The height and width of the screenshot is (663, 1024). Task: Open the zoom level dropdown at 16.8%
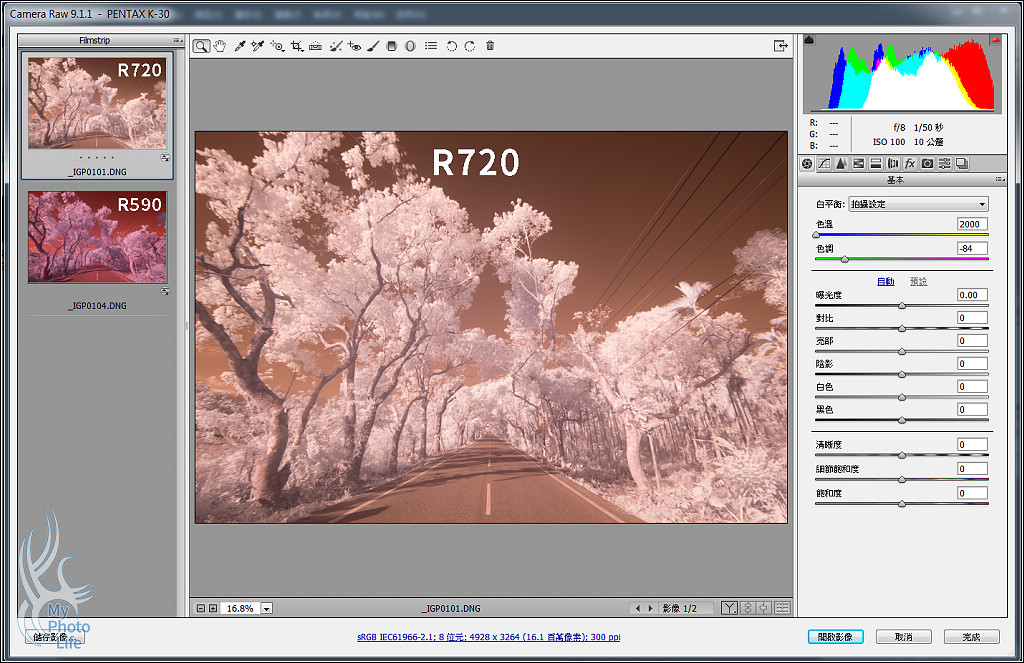(267, 608)
